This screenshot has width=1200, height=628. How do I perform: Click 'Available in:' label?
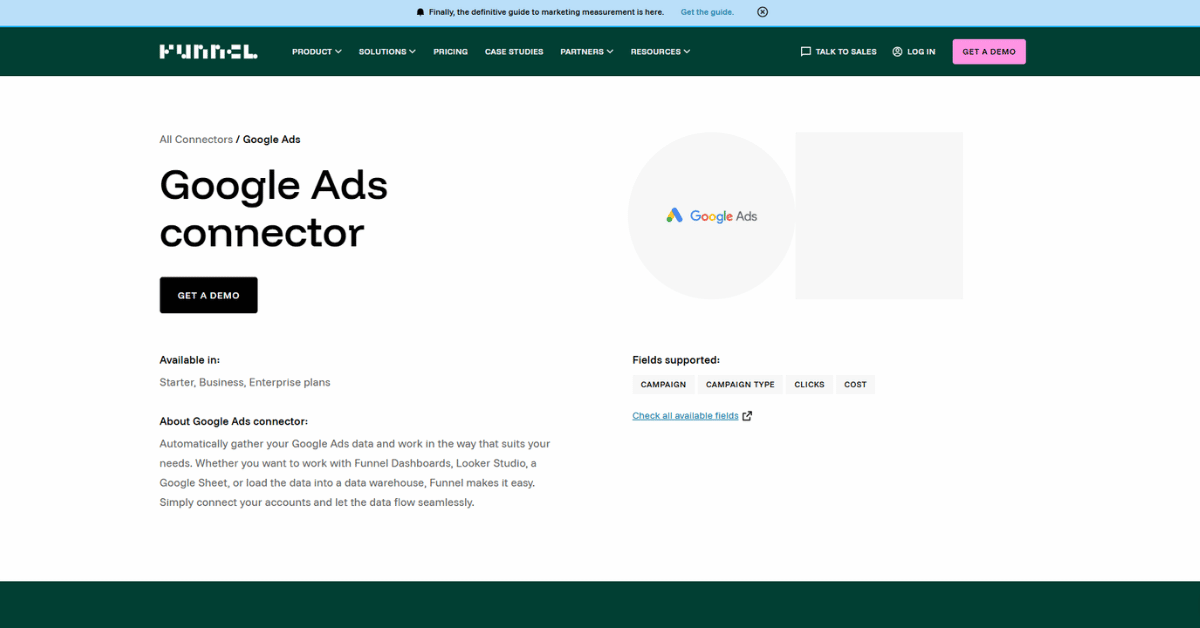pos(190,360)
